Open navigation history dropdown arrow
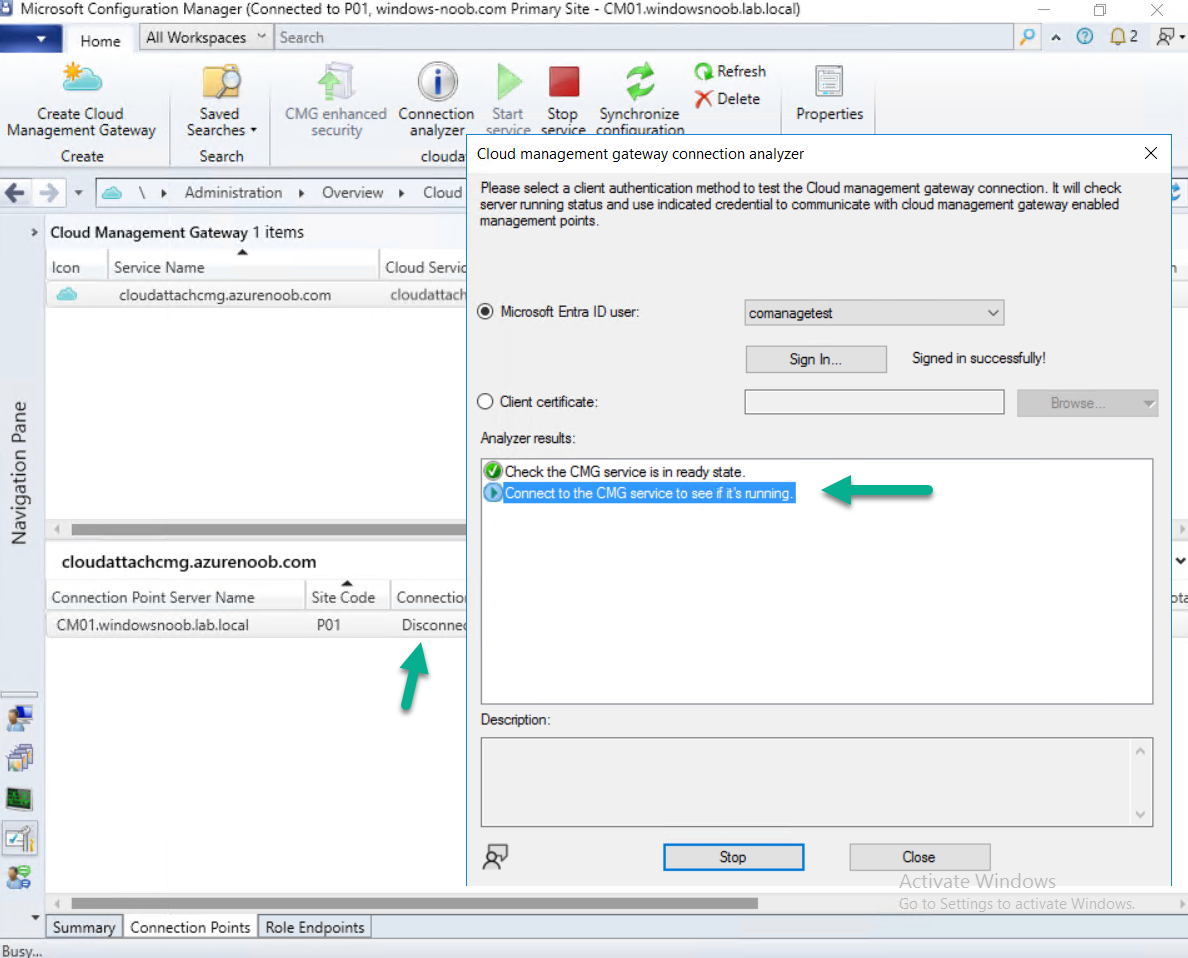The width and height of the screenshot is (1188, 958). [79, 193]
